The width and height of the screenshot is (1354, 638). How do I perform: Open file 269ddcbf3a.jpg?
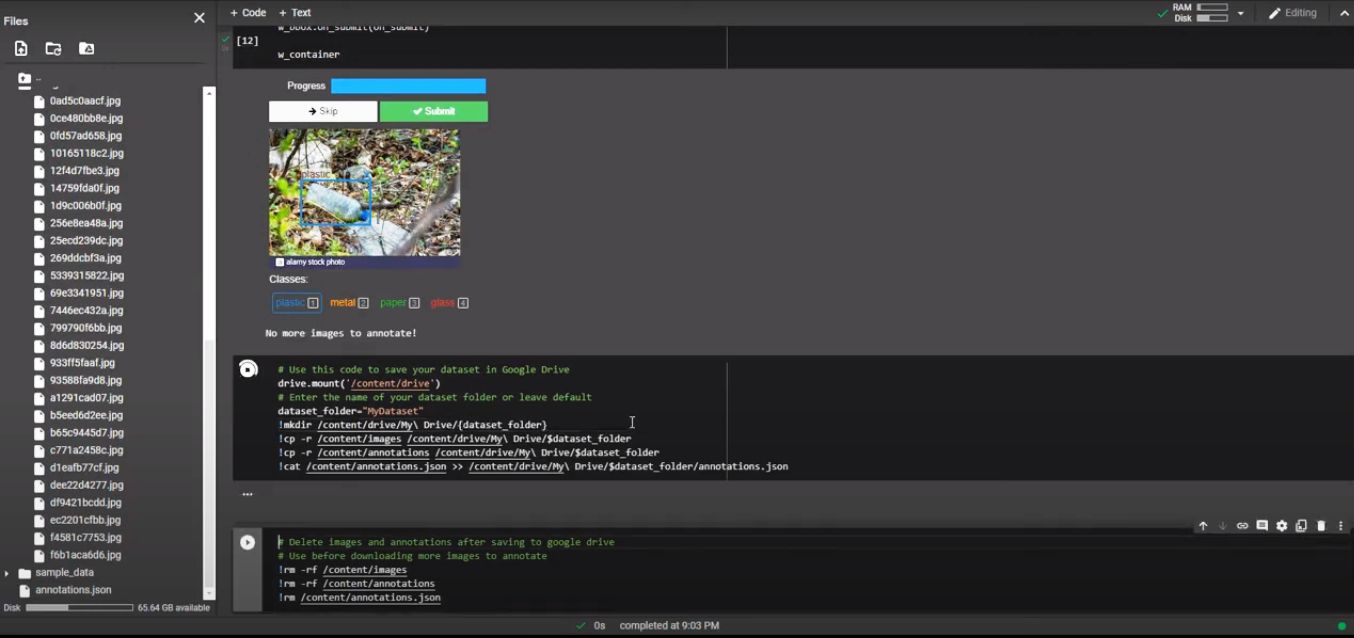[x=85, y=258]
